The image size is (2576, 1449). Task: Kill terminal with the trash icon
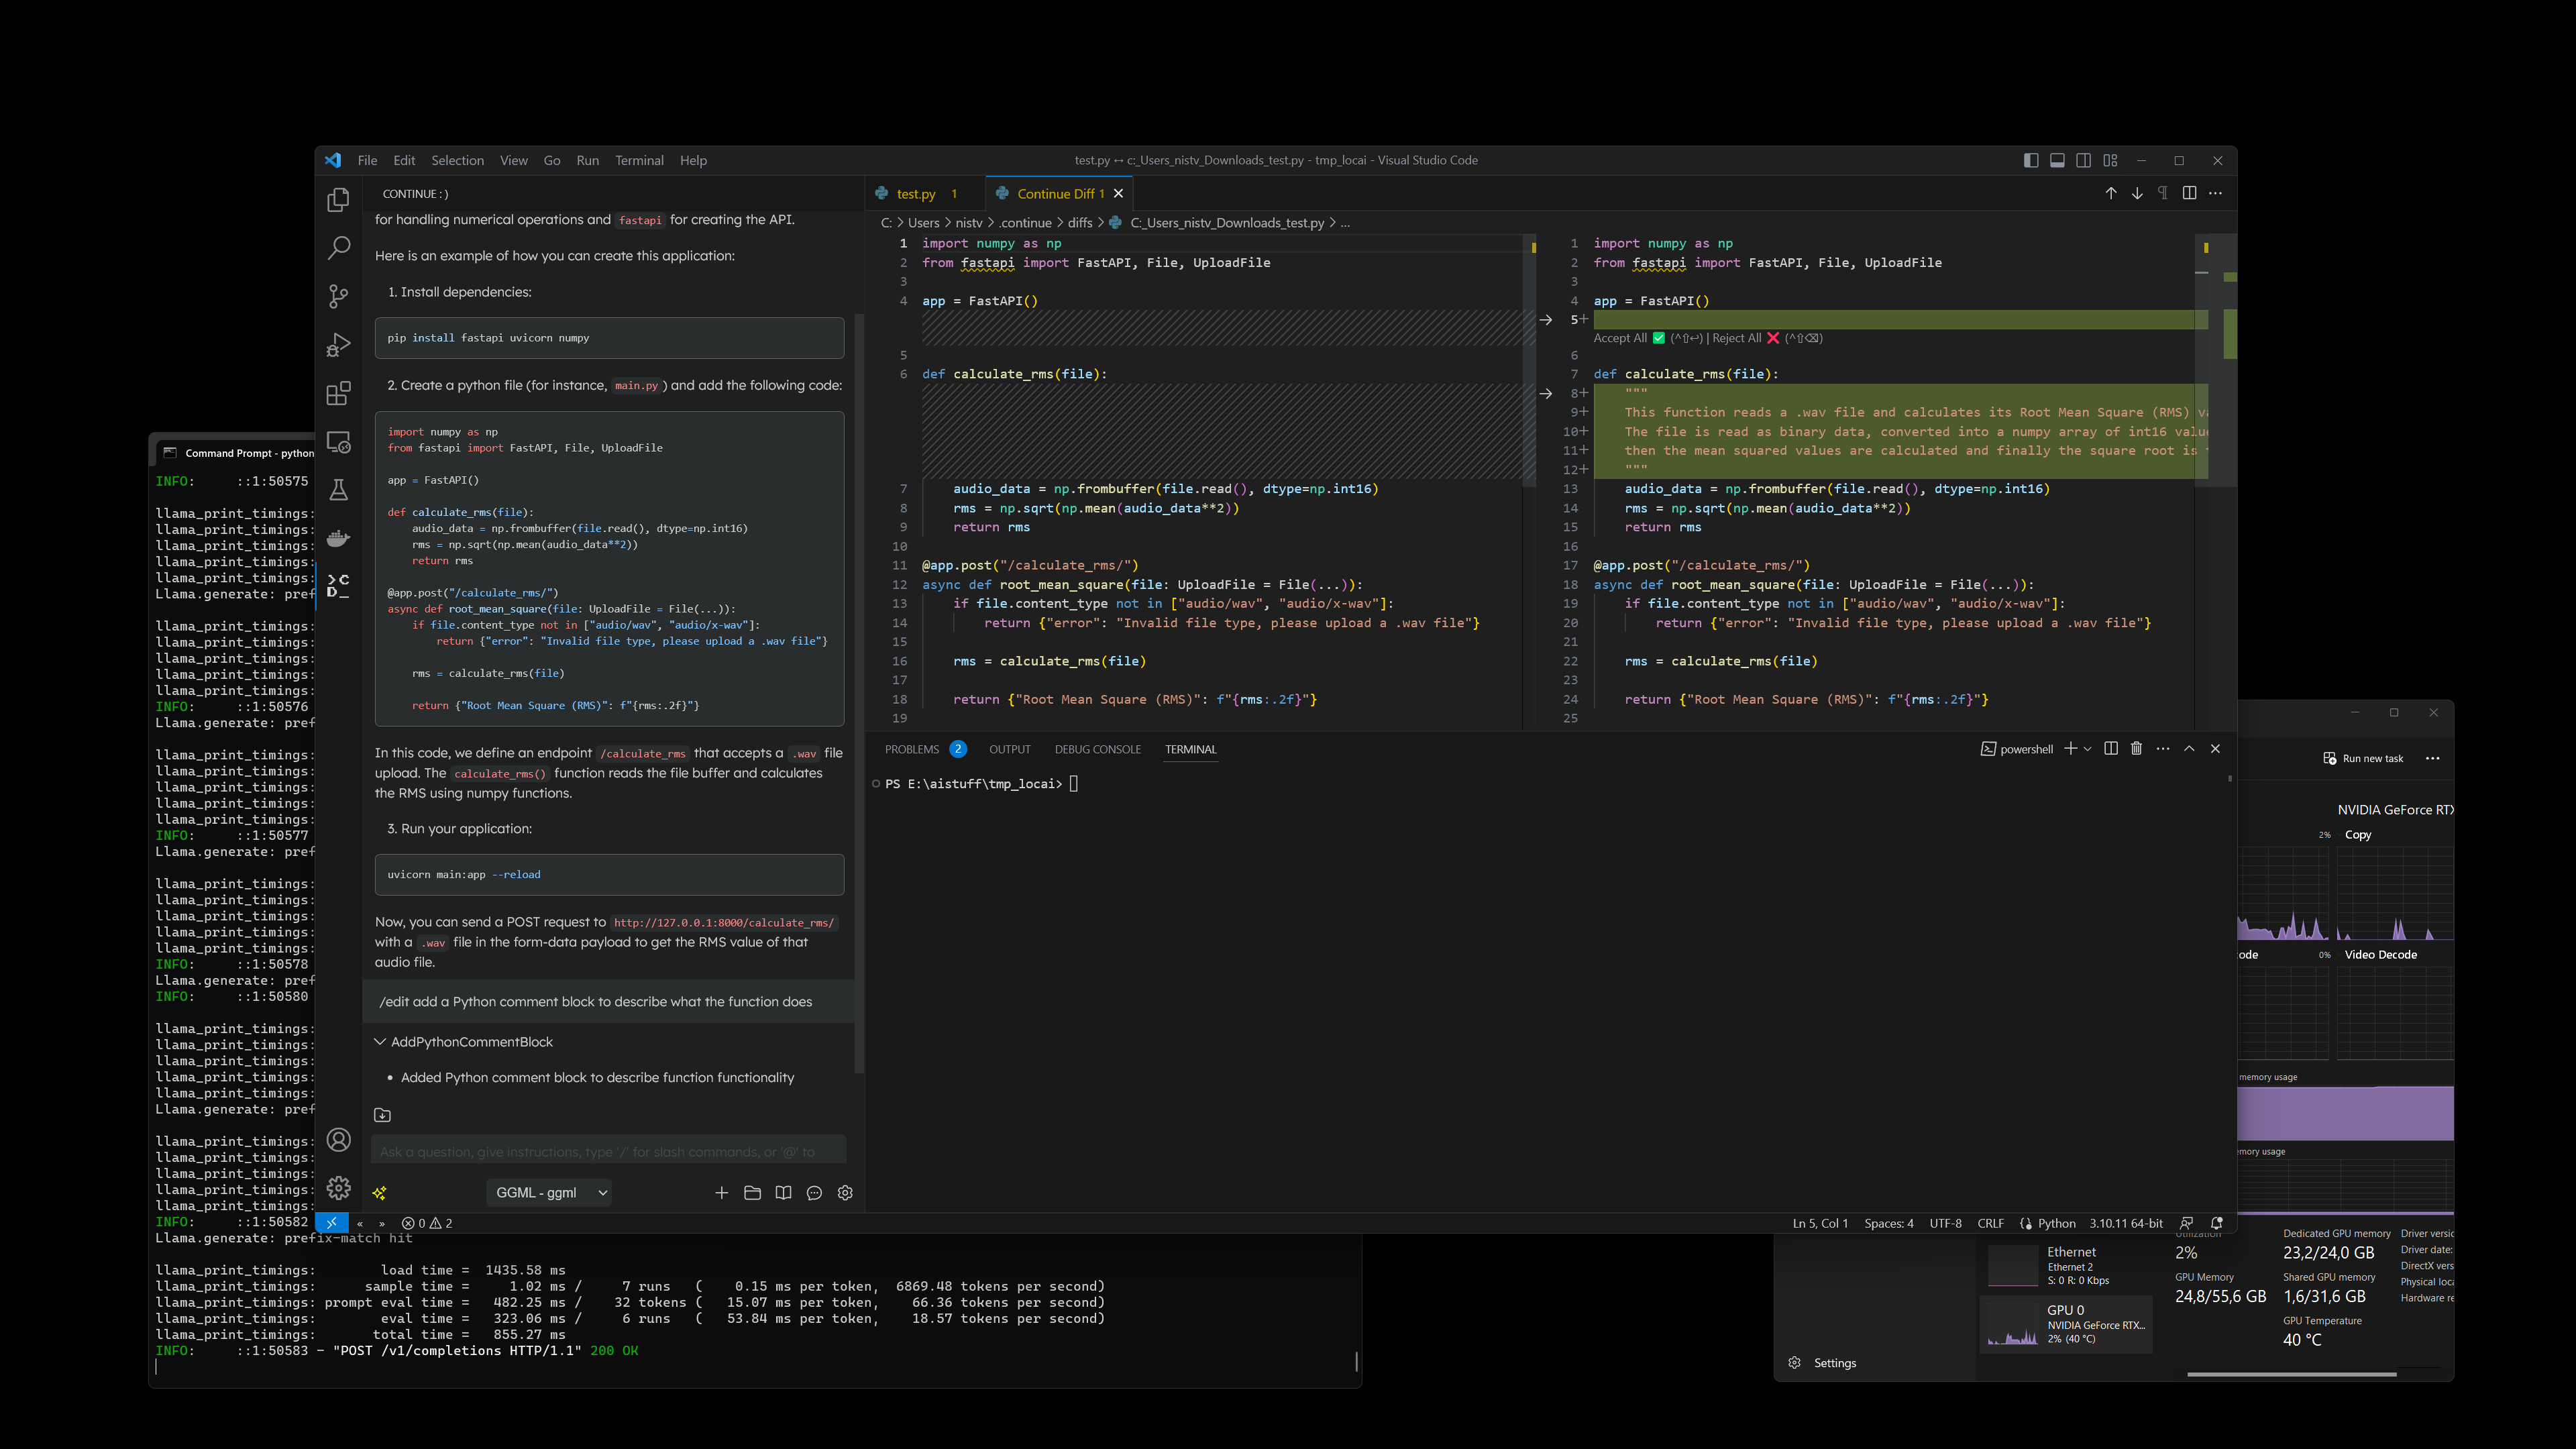2136,749
